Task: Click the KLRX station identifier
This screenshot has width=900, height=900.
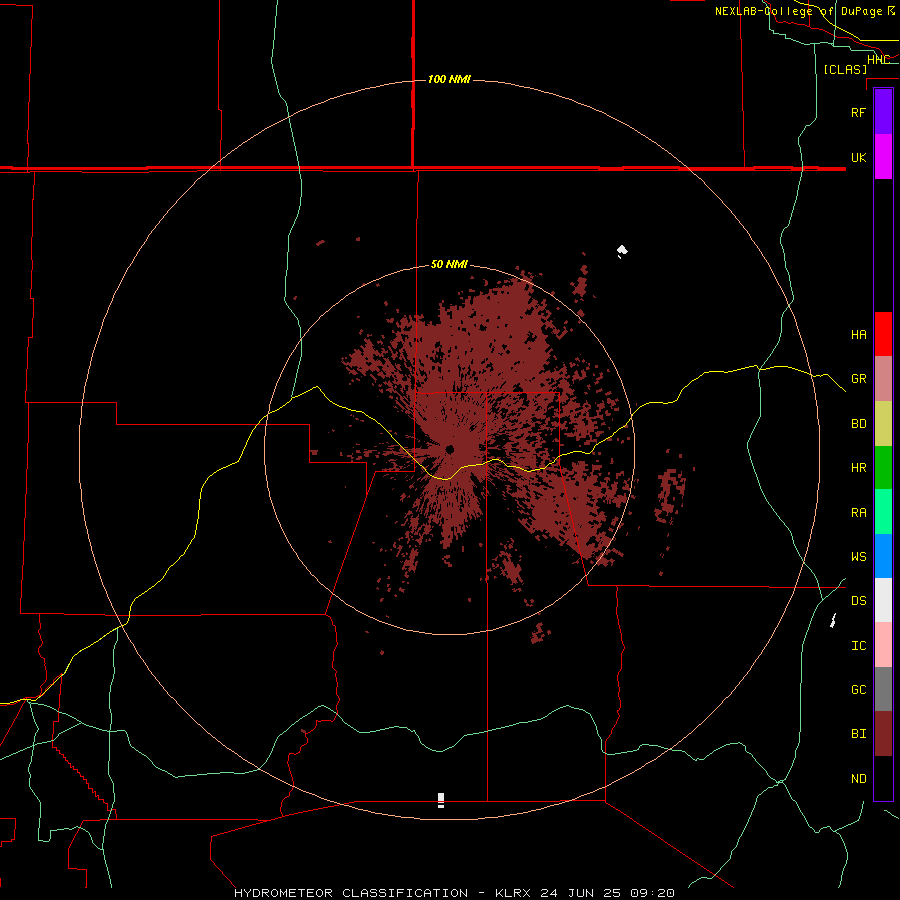Action: coord(513,893)
